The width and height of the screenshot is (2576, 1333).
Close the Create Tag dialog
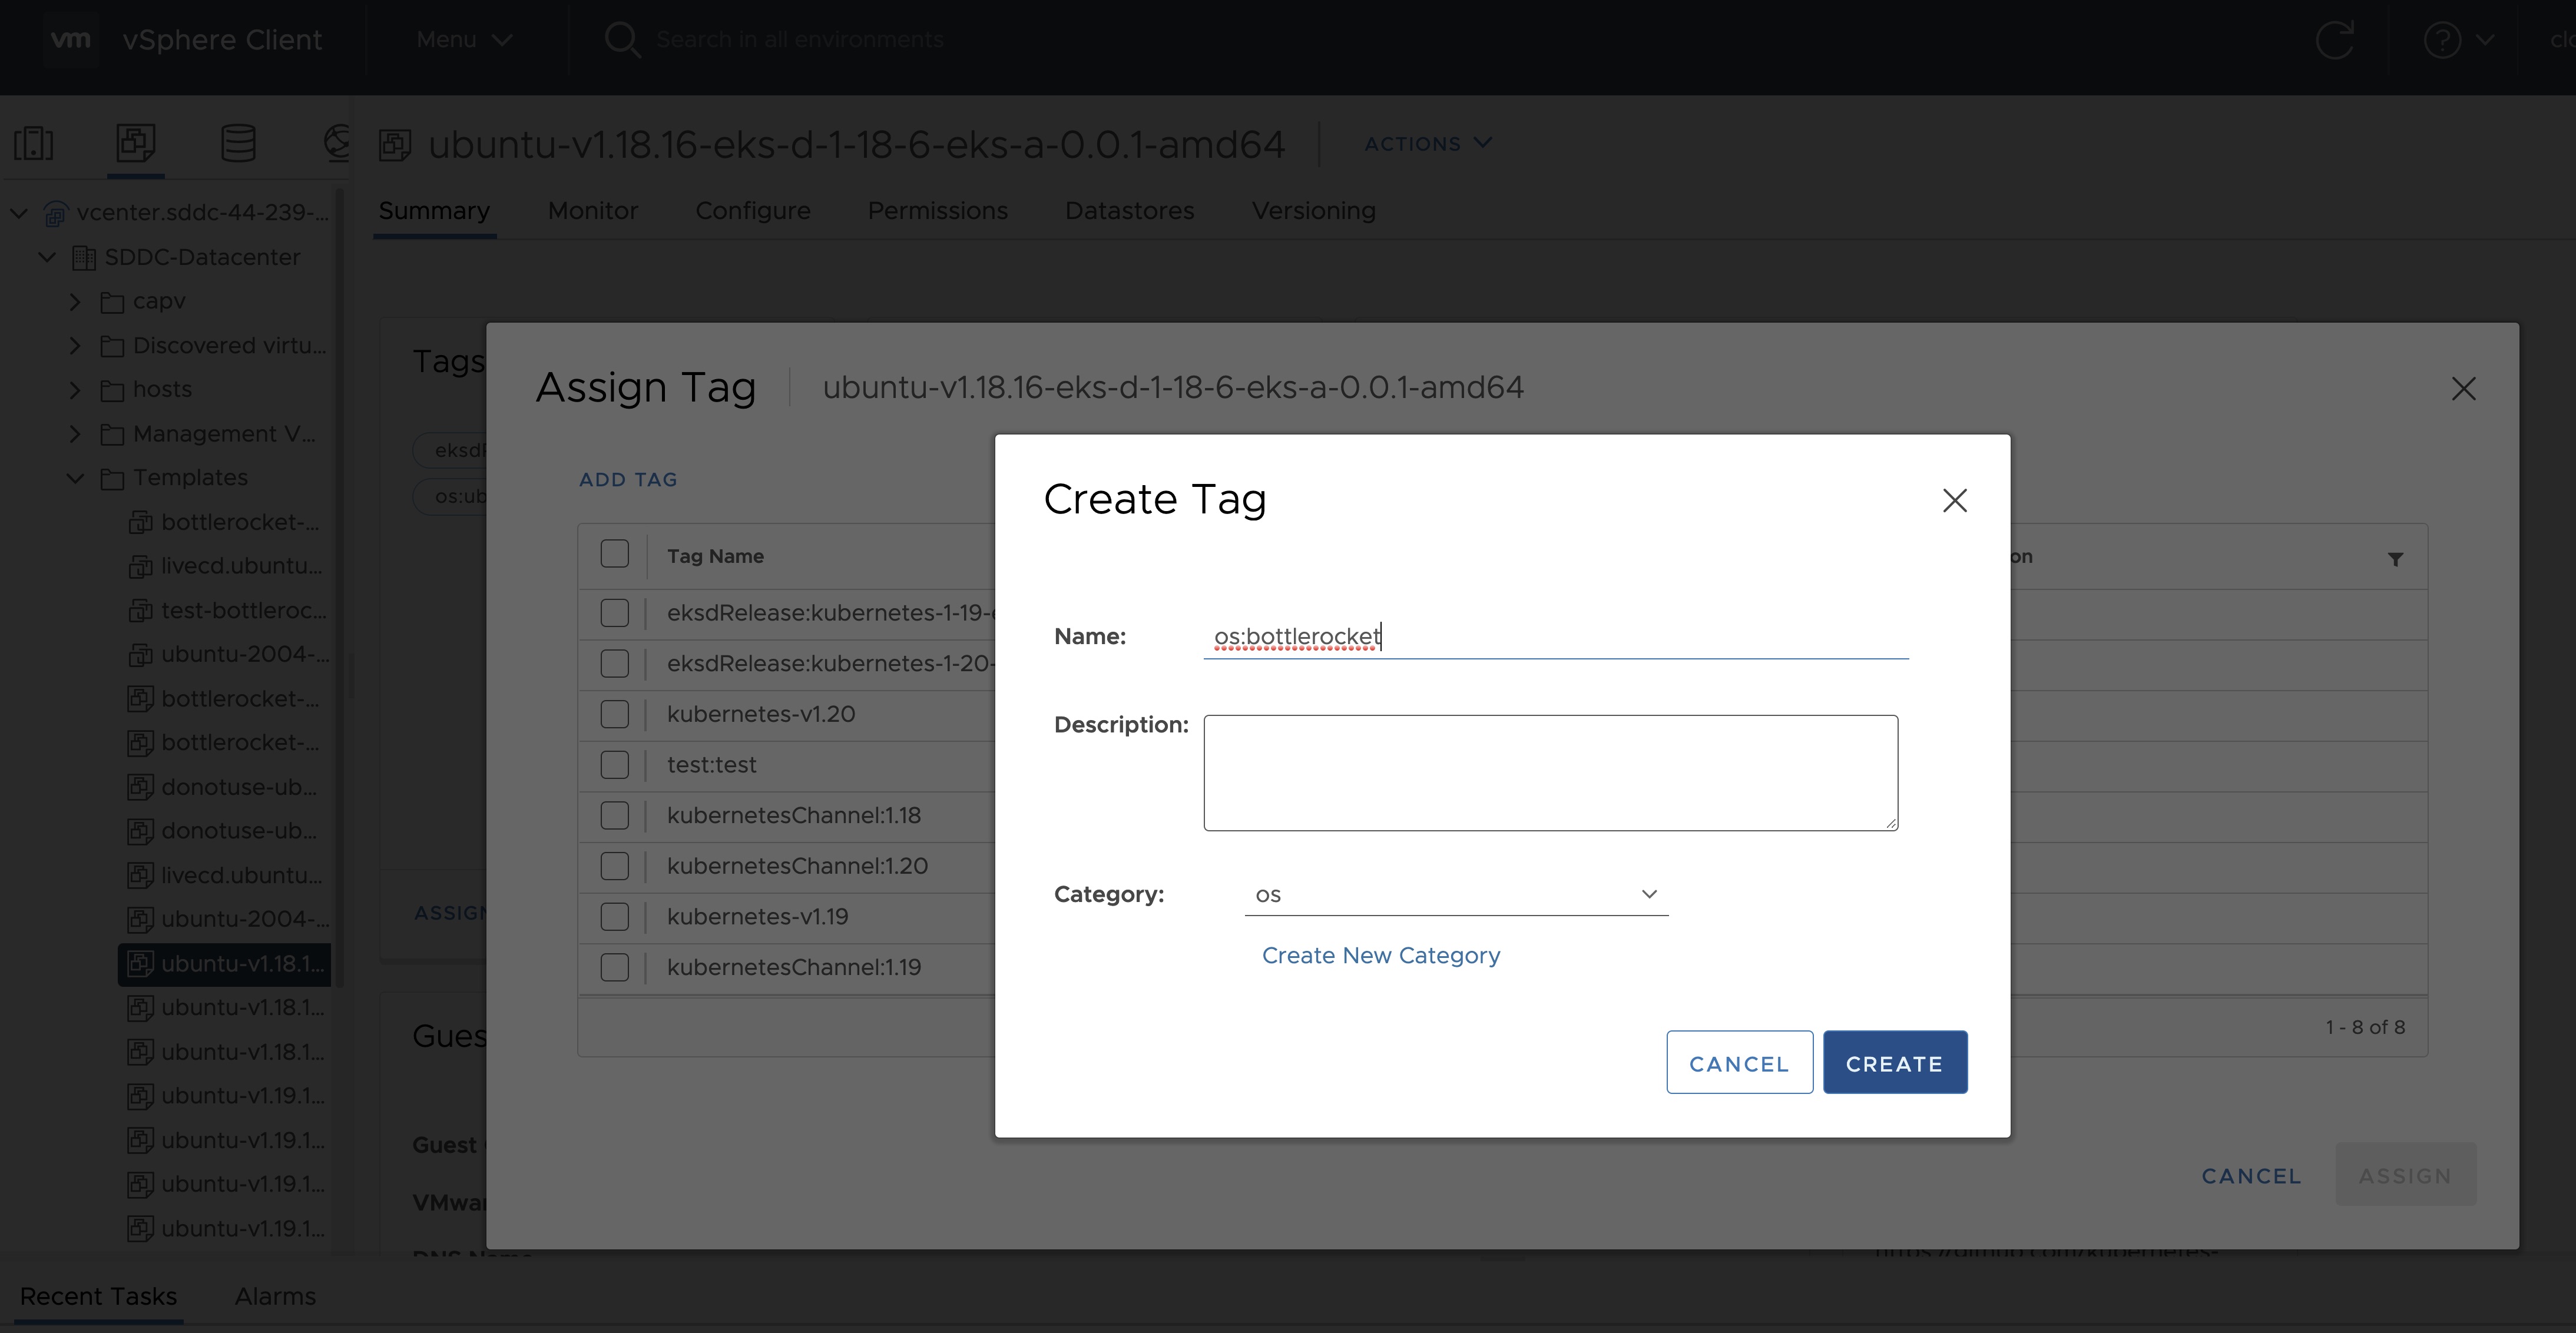point(1954,500)
